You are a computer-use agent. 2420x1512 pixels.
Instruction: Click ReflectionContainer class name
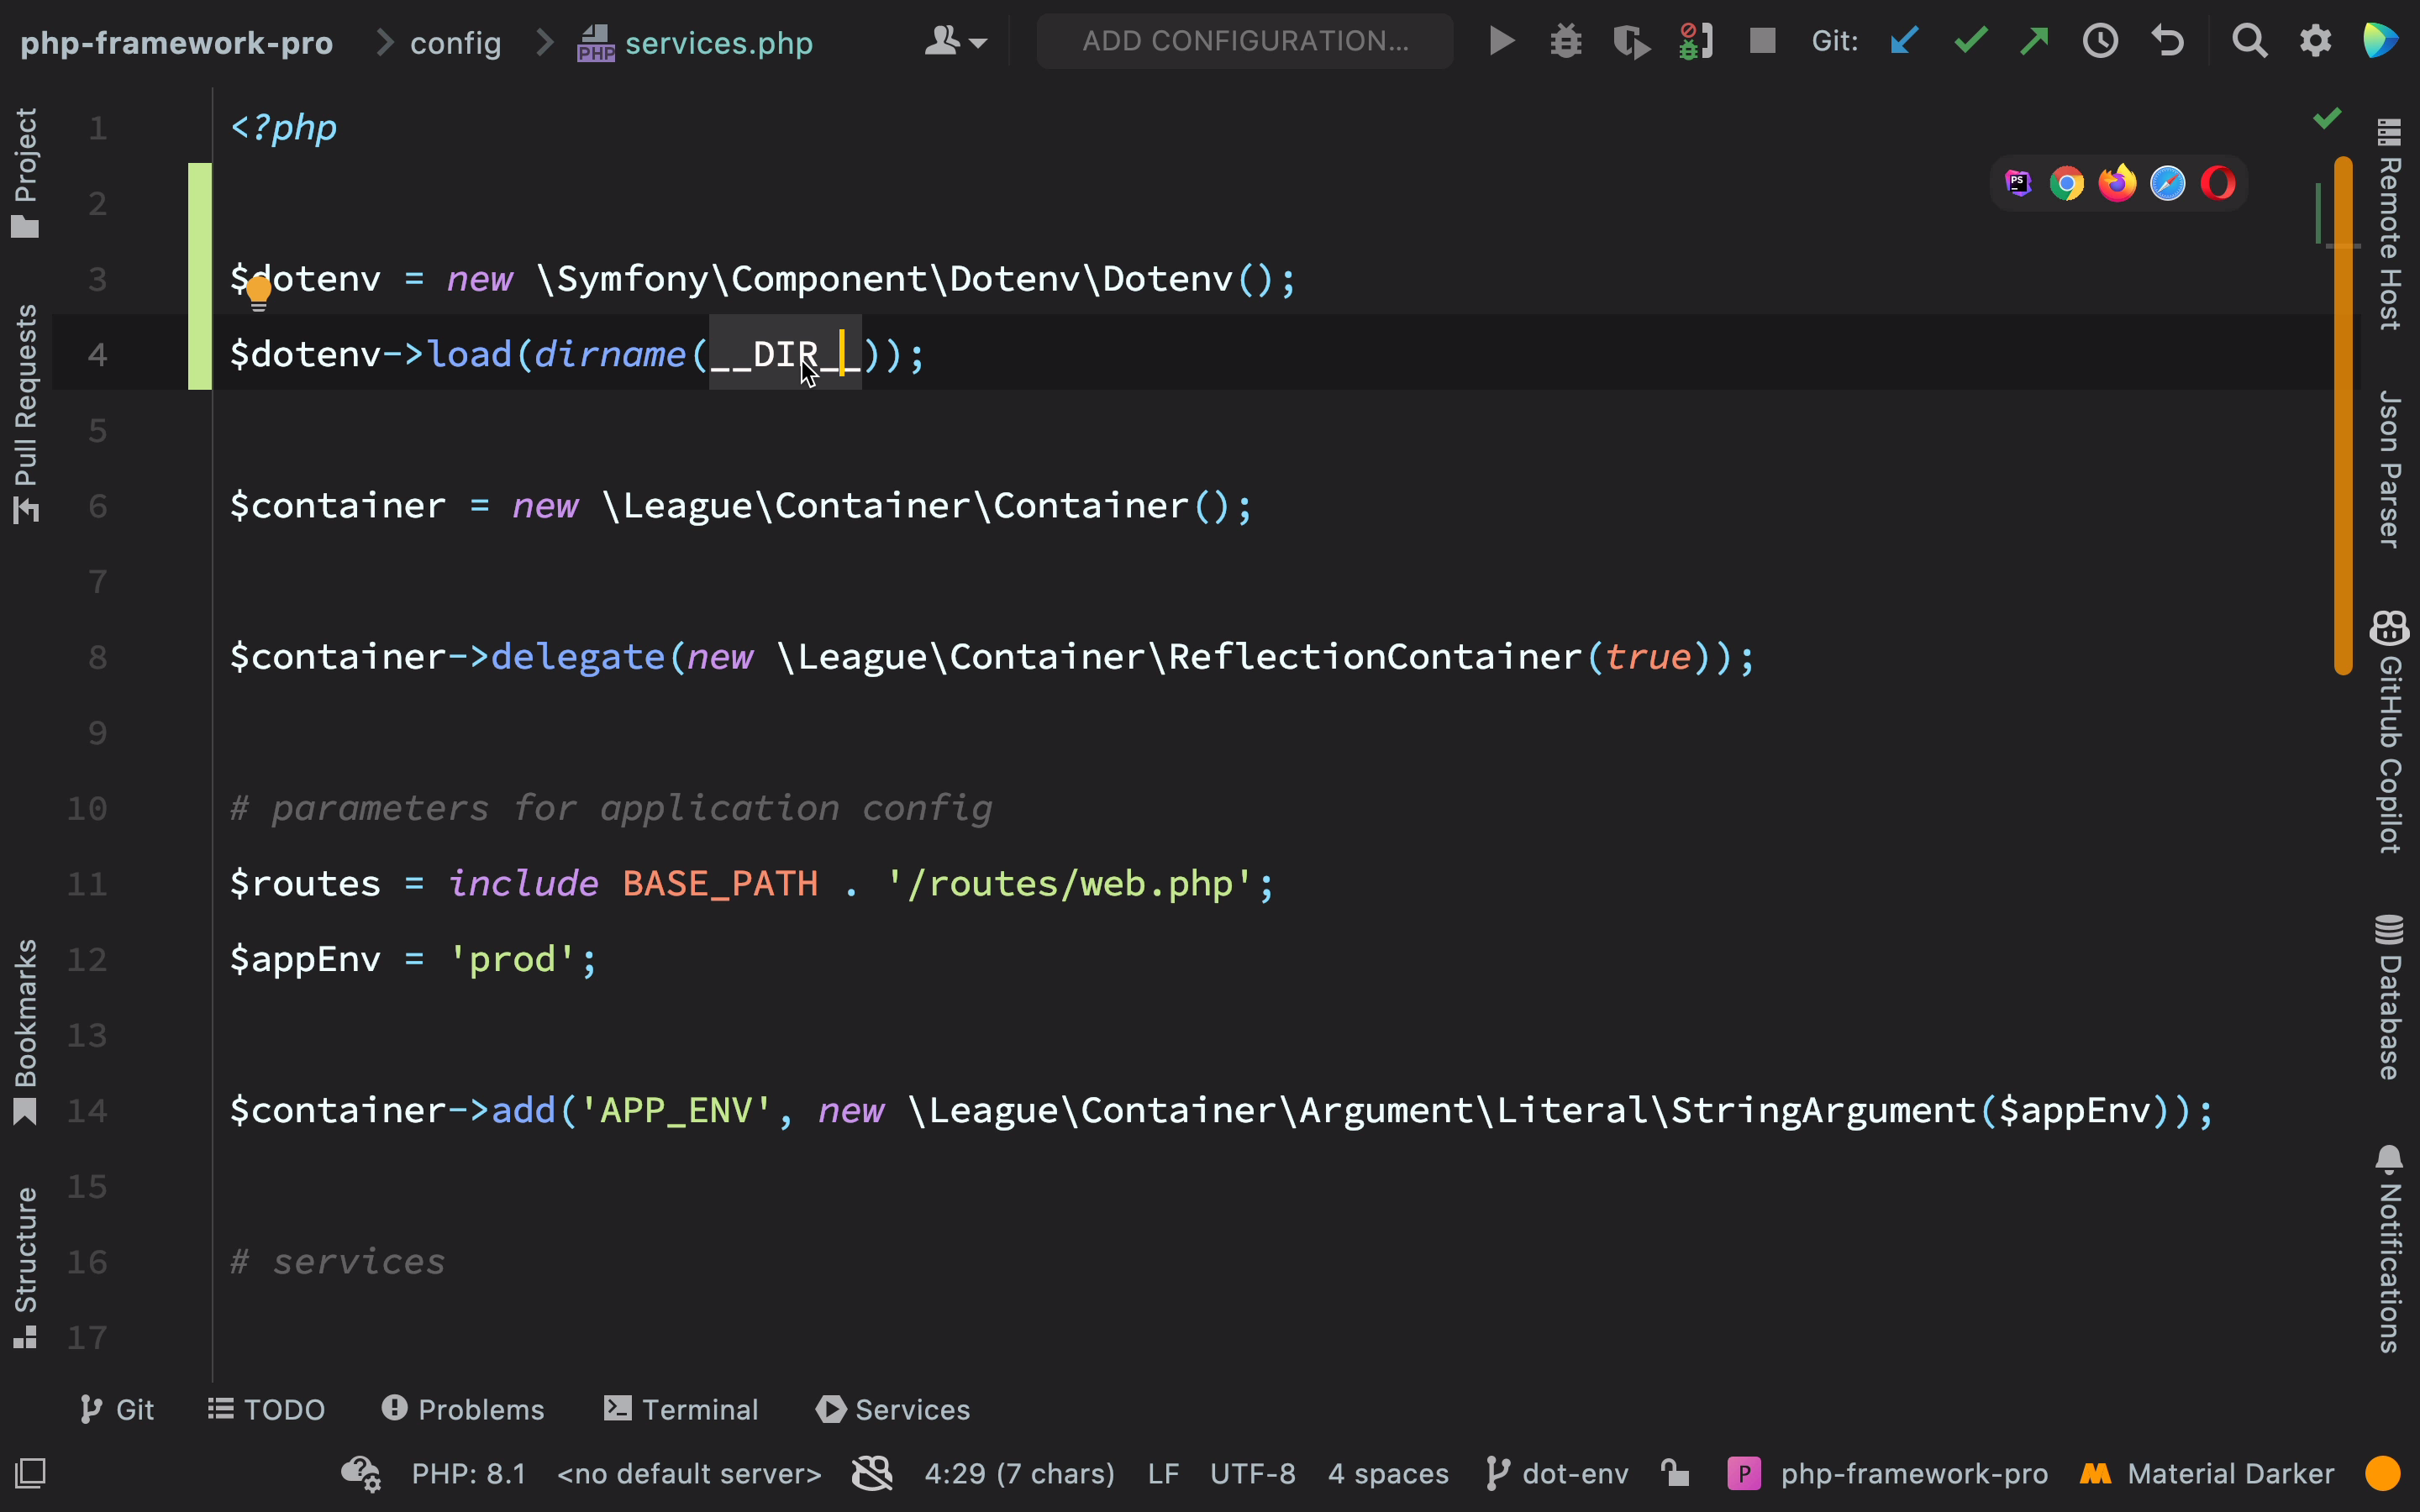pos(1375,657)
